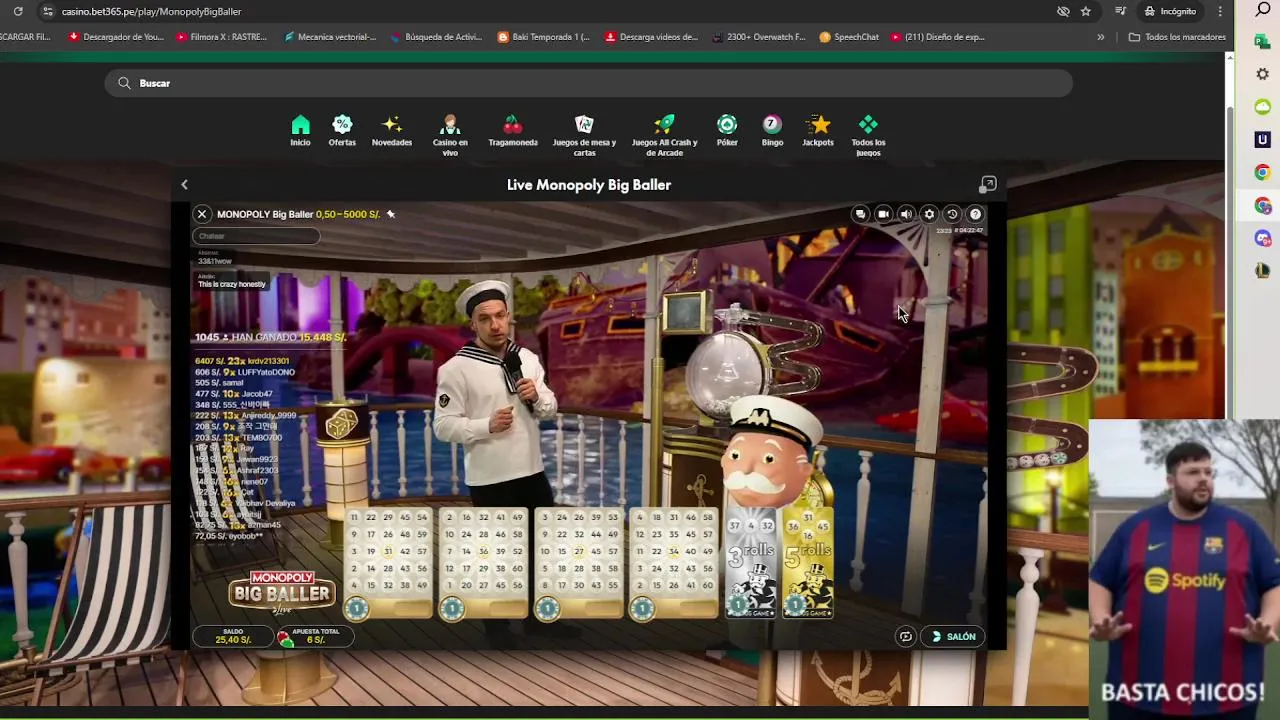
Task: Open the Incógnito profile chip
Action: (1170, 11)
